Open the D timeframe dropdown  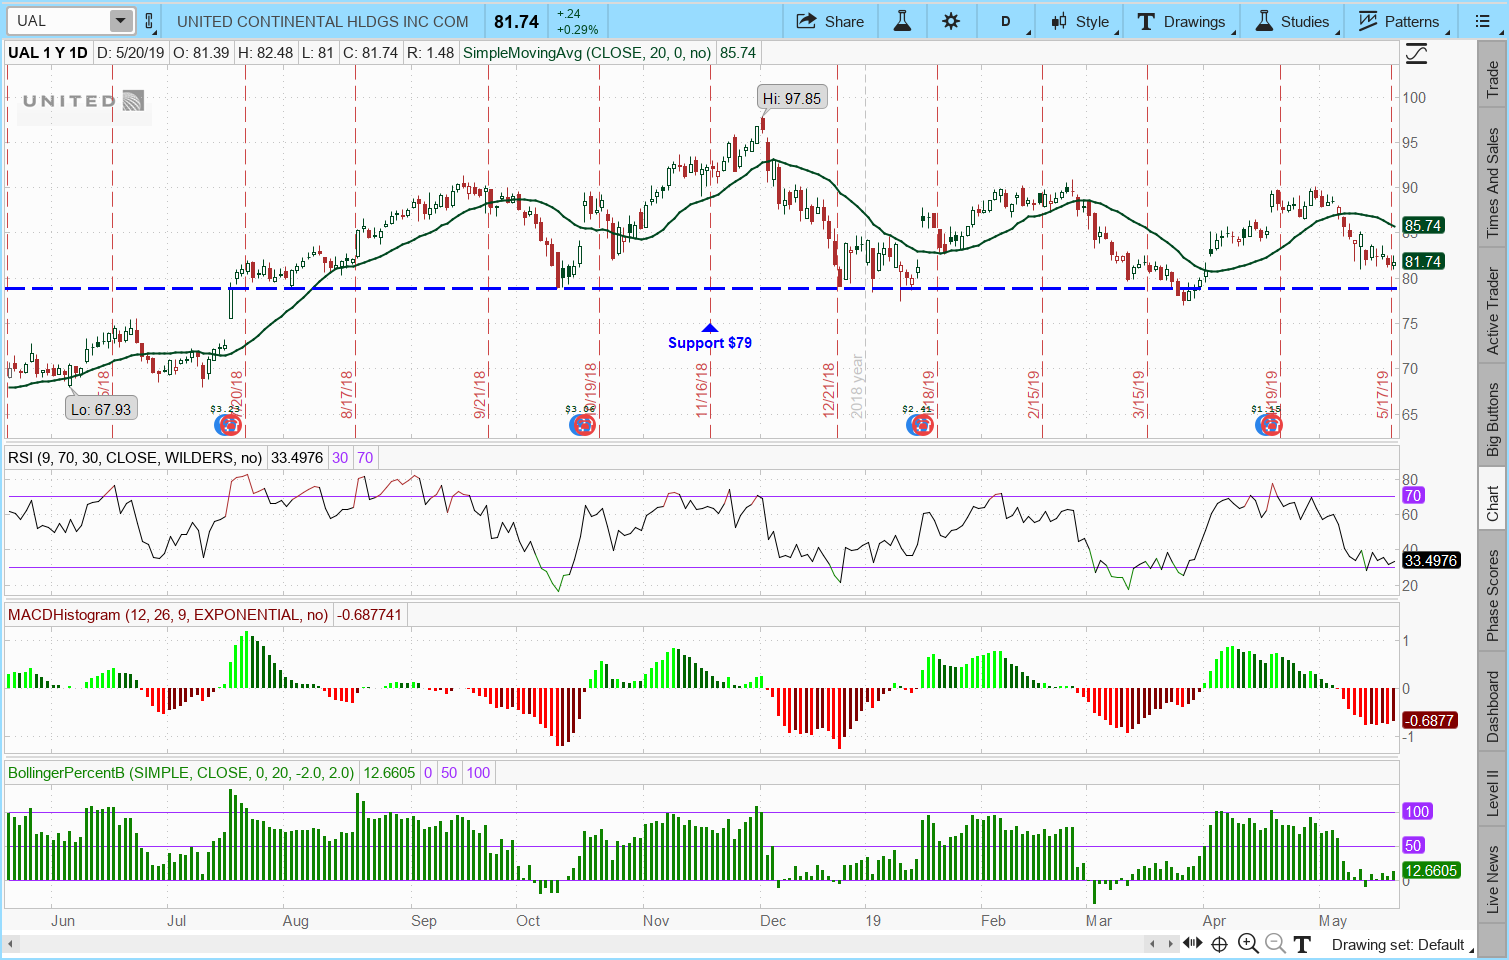[1006, 21]
